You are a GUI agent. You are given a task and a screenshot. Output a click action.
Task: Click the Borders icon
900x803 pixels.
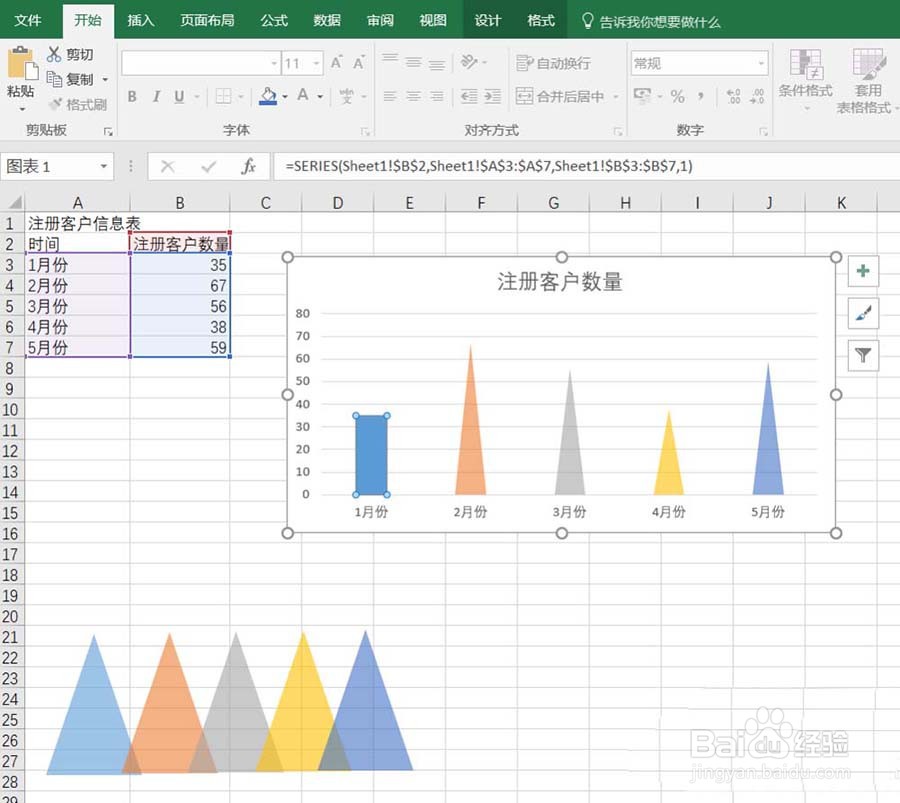pos(223,96)
